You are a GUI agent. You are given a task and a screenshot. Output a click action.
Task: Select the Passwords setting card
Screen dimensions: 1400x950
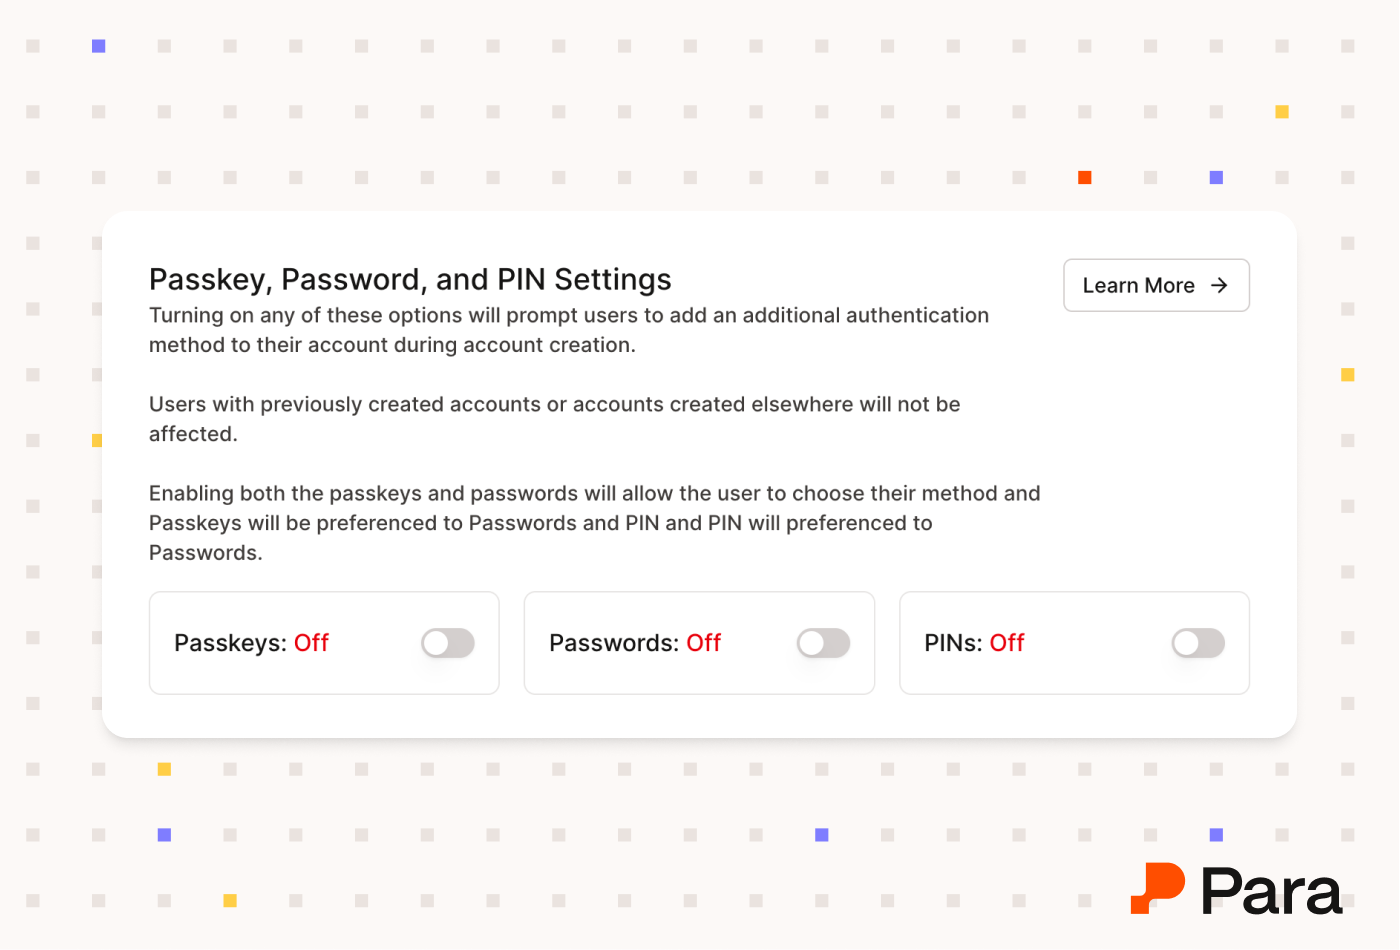[x=699, y=643]
